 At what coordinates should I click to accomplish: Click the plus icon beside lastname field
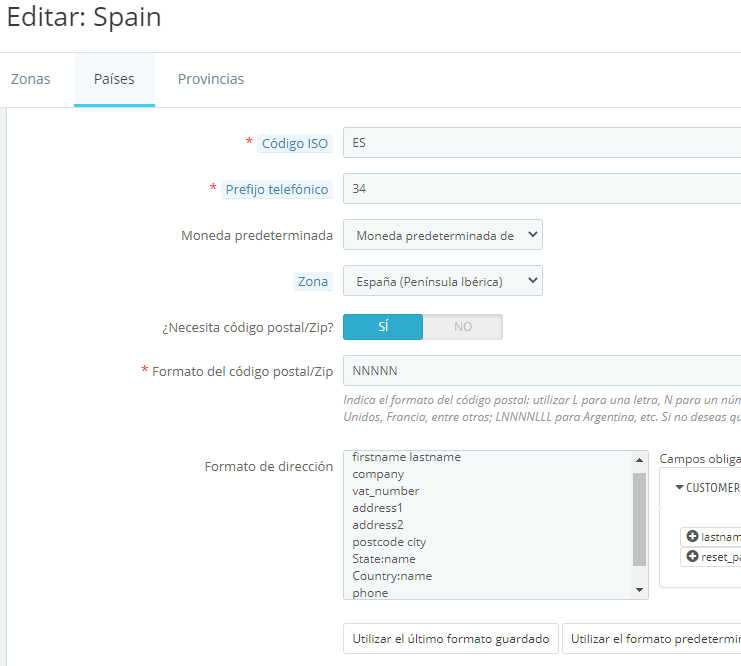tap(692, 536)
